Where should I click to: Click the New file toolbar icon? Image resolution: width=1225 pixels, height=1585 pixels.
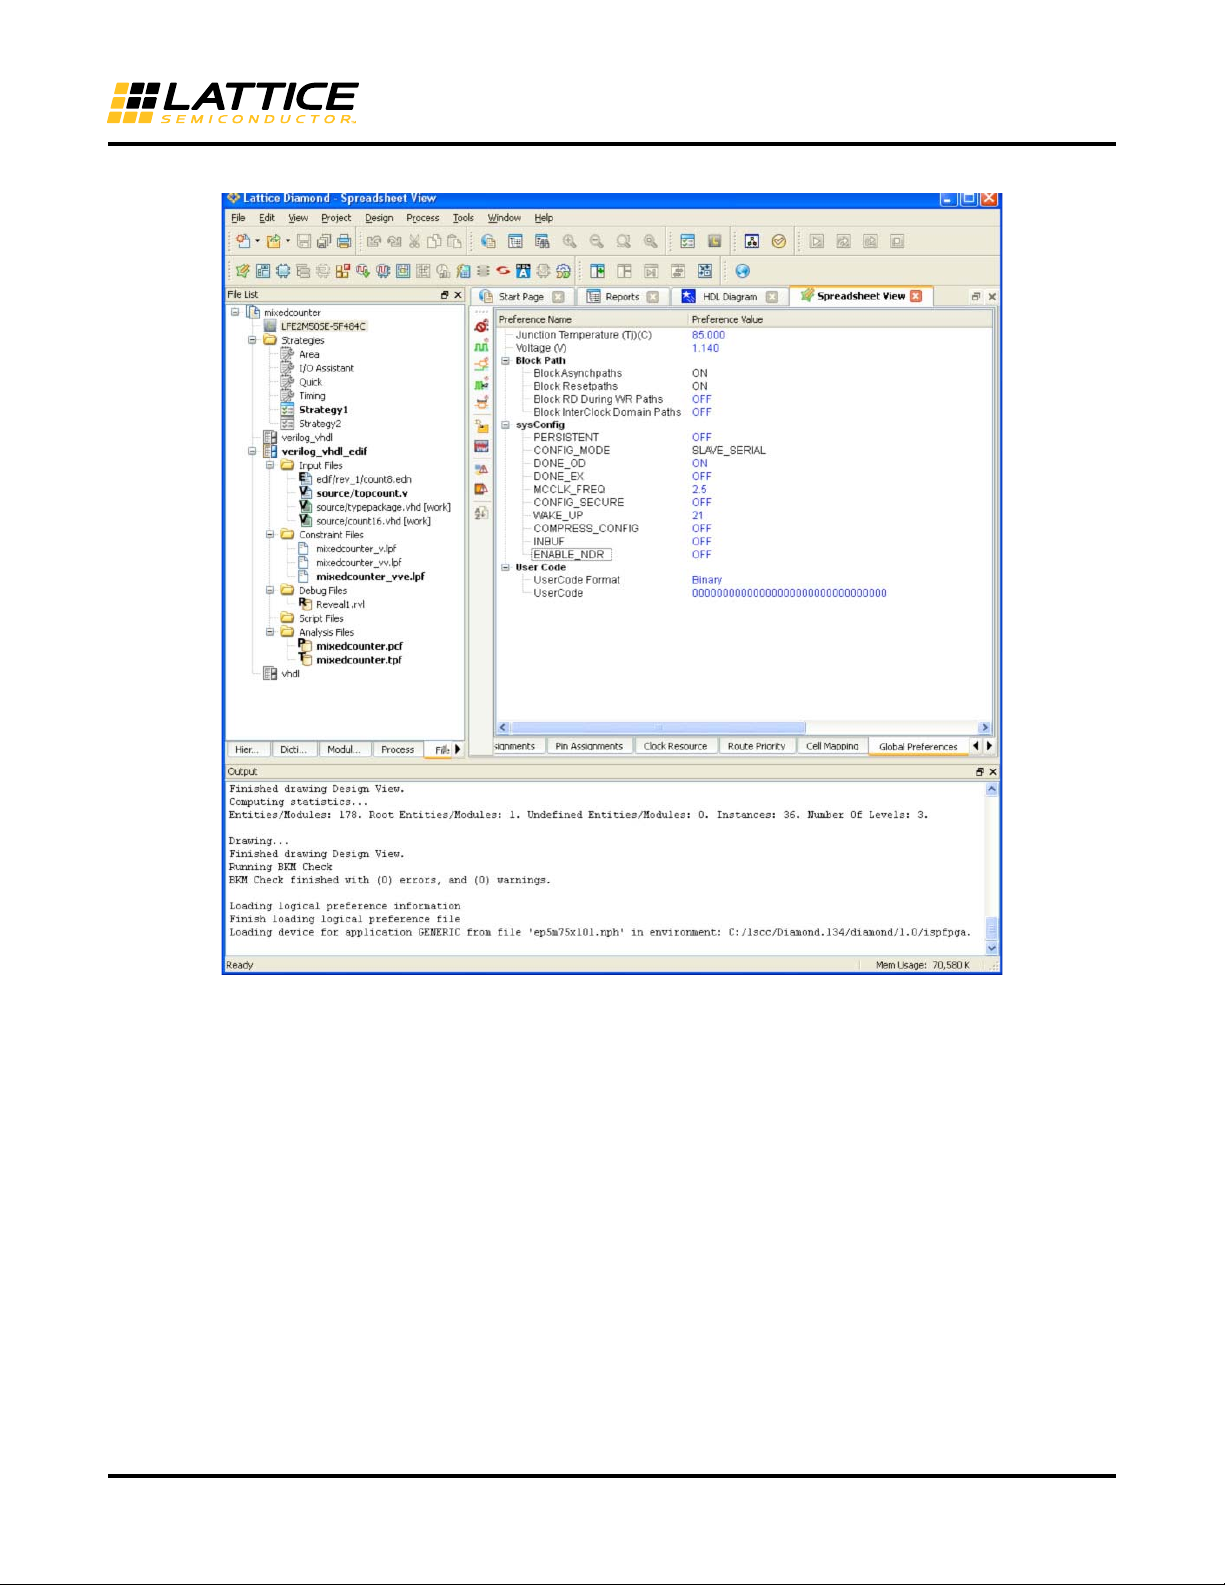(x=243, y=241)
